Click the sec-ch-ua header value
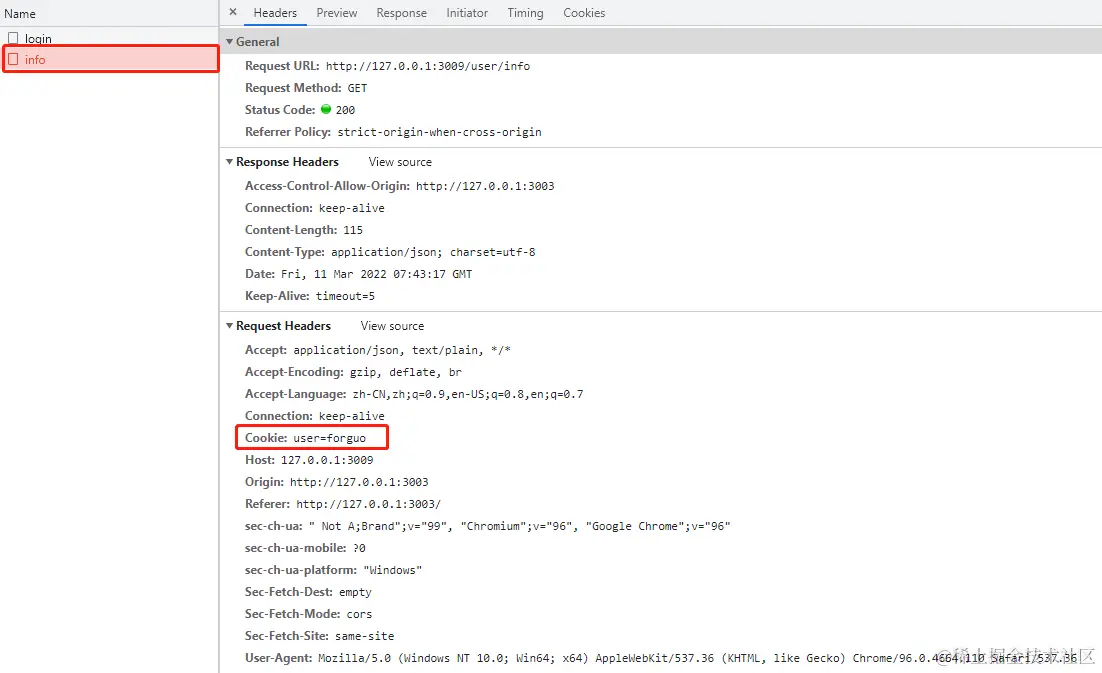Viewport: 1102px width, 673px height. [x=519, y=526]
